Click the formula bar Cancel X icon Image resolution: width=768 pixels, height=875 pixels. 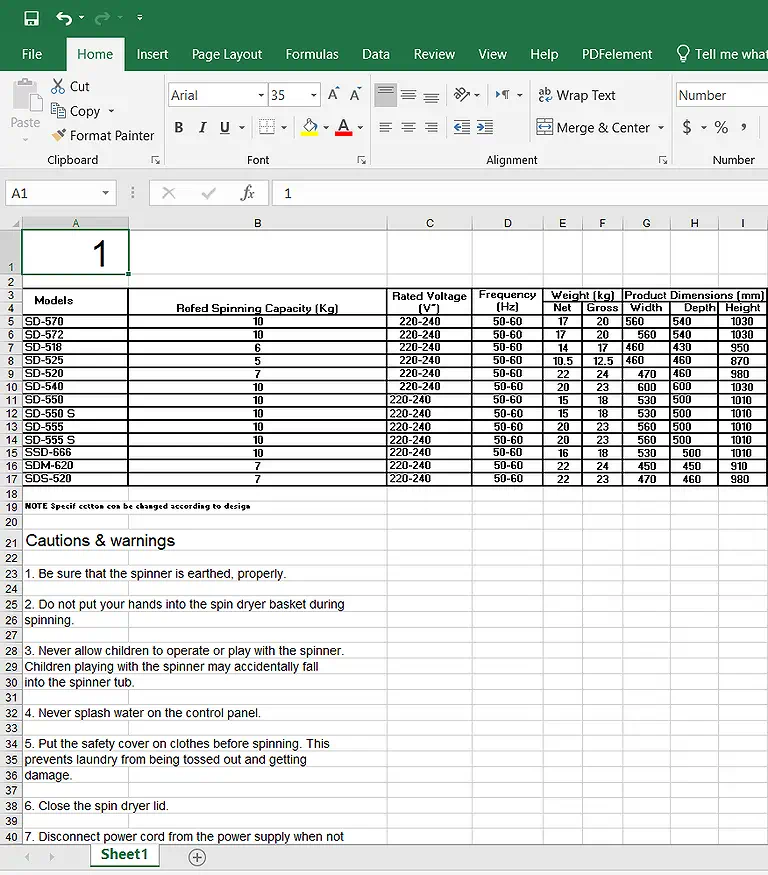pyautogui.click(x=169, y=193)
